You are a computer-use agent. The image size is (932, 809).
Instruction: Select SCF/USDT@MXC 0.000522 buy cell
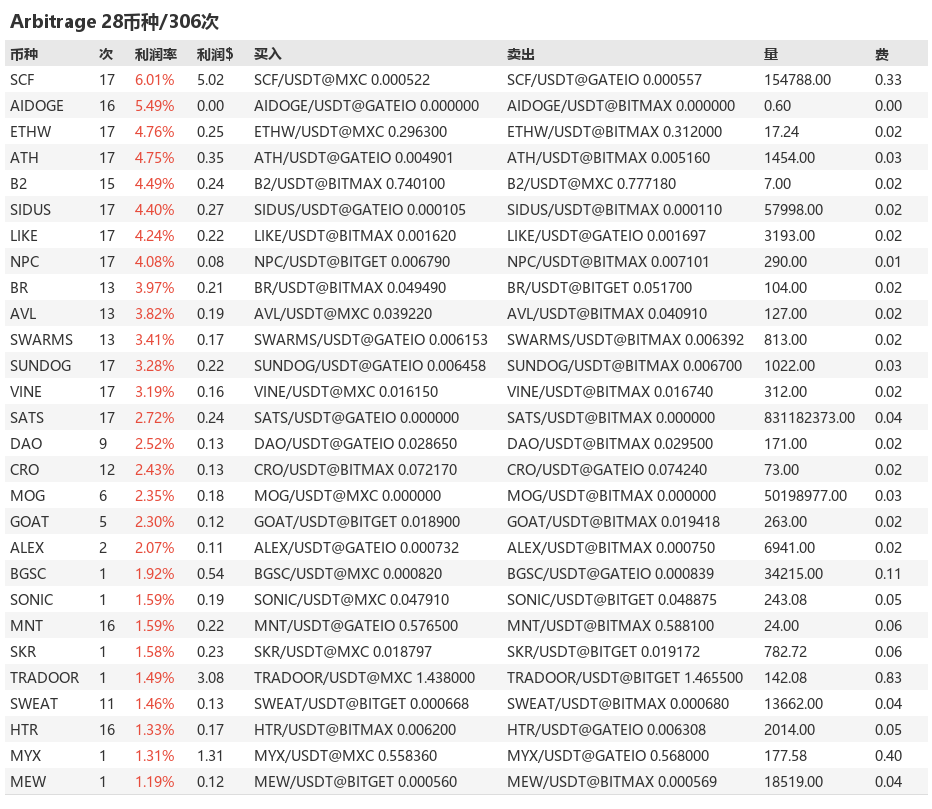coord(342,80)
